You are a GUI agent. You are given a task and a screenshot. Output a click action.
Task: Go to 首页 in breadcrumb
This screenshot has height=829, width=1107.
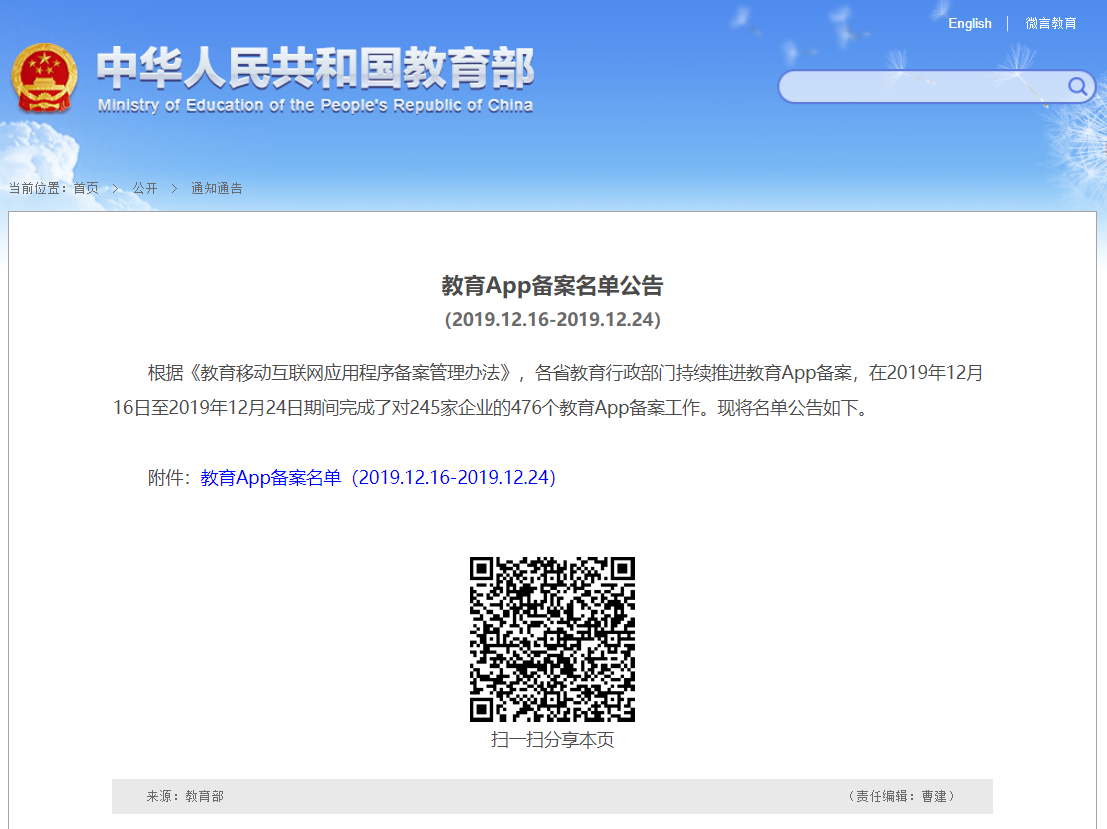click(x=86, y=189)
